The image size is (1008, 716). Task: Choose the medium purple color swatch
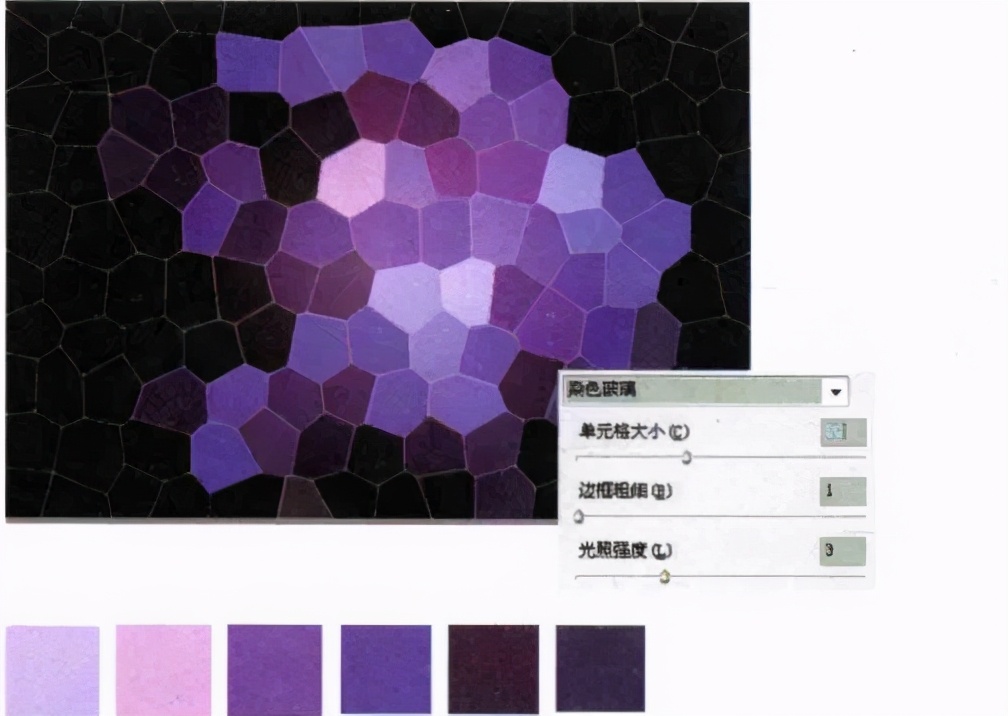[275, 669]
